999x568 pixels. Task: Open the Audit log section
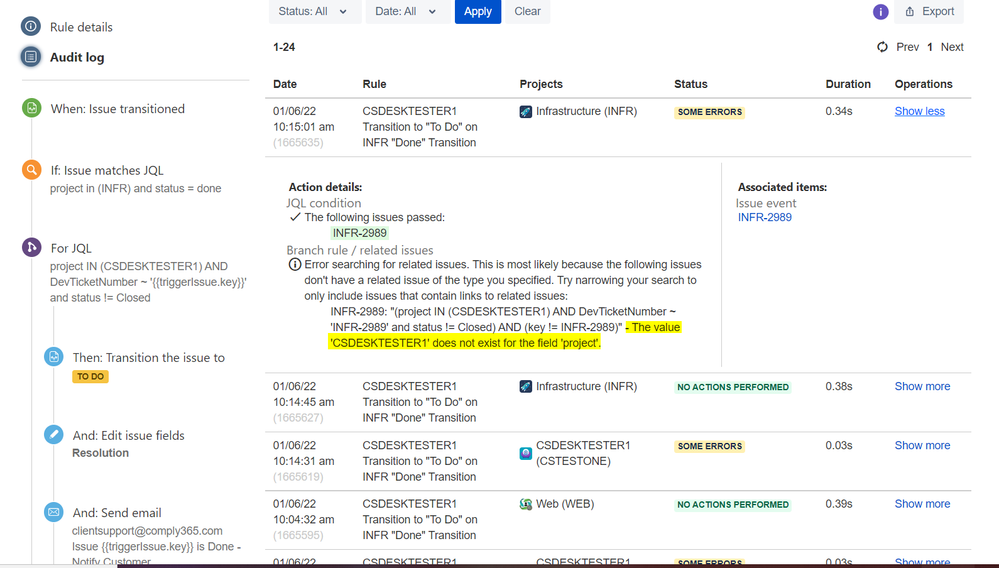tap(77, 57)
